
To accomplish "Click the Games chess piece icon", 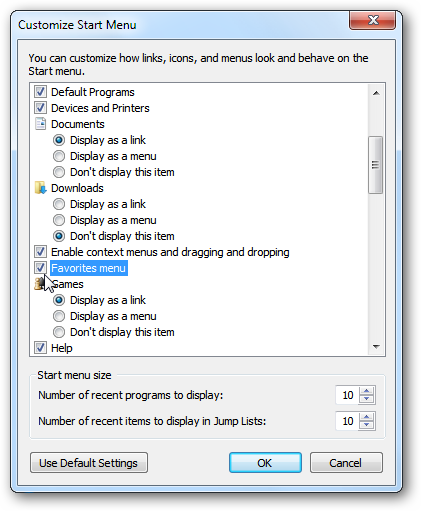I will [x=40, y=284].
